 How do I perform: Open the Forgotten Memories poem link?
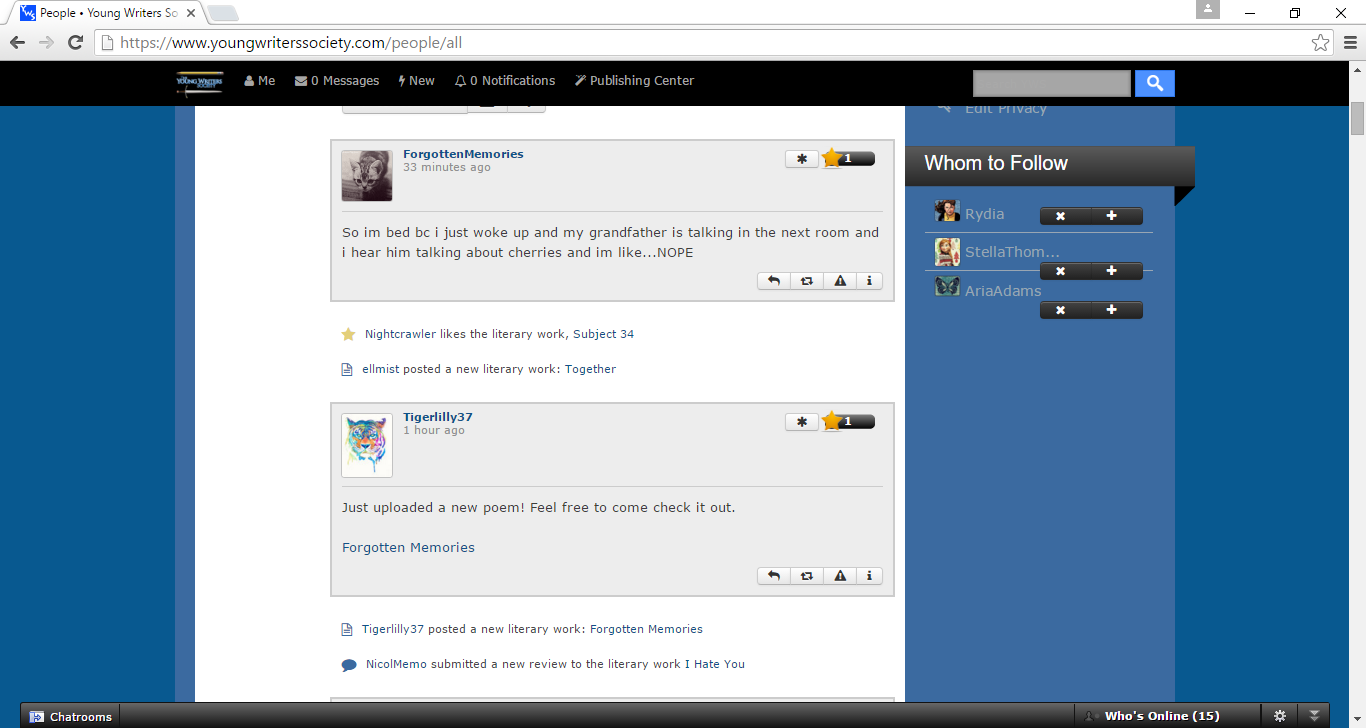point(408,548)
